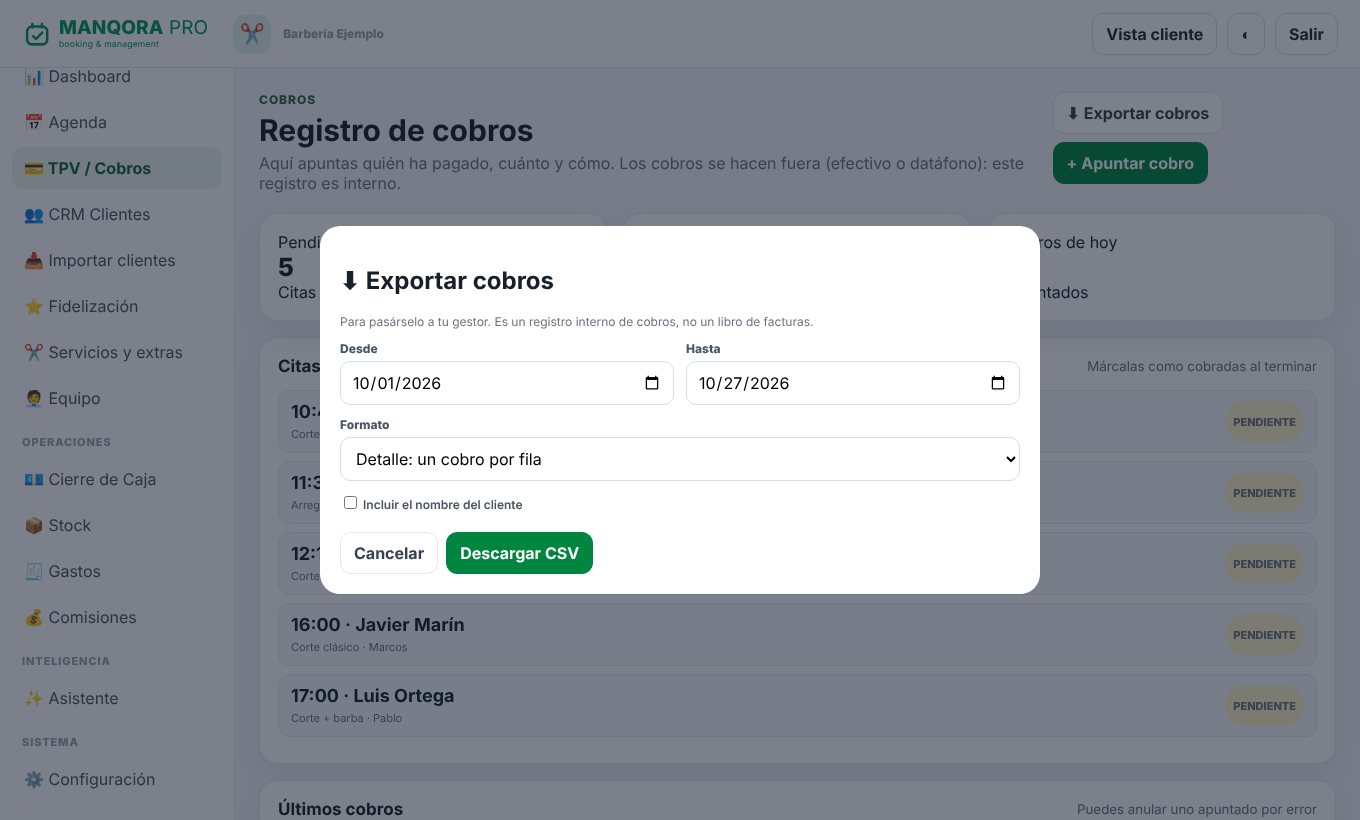Click the Salir button
The image size is (1360, 820).
[1306, 34]
